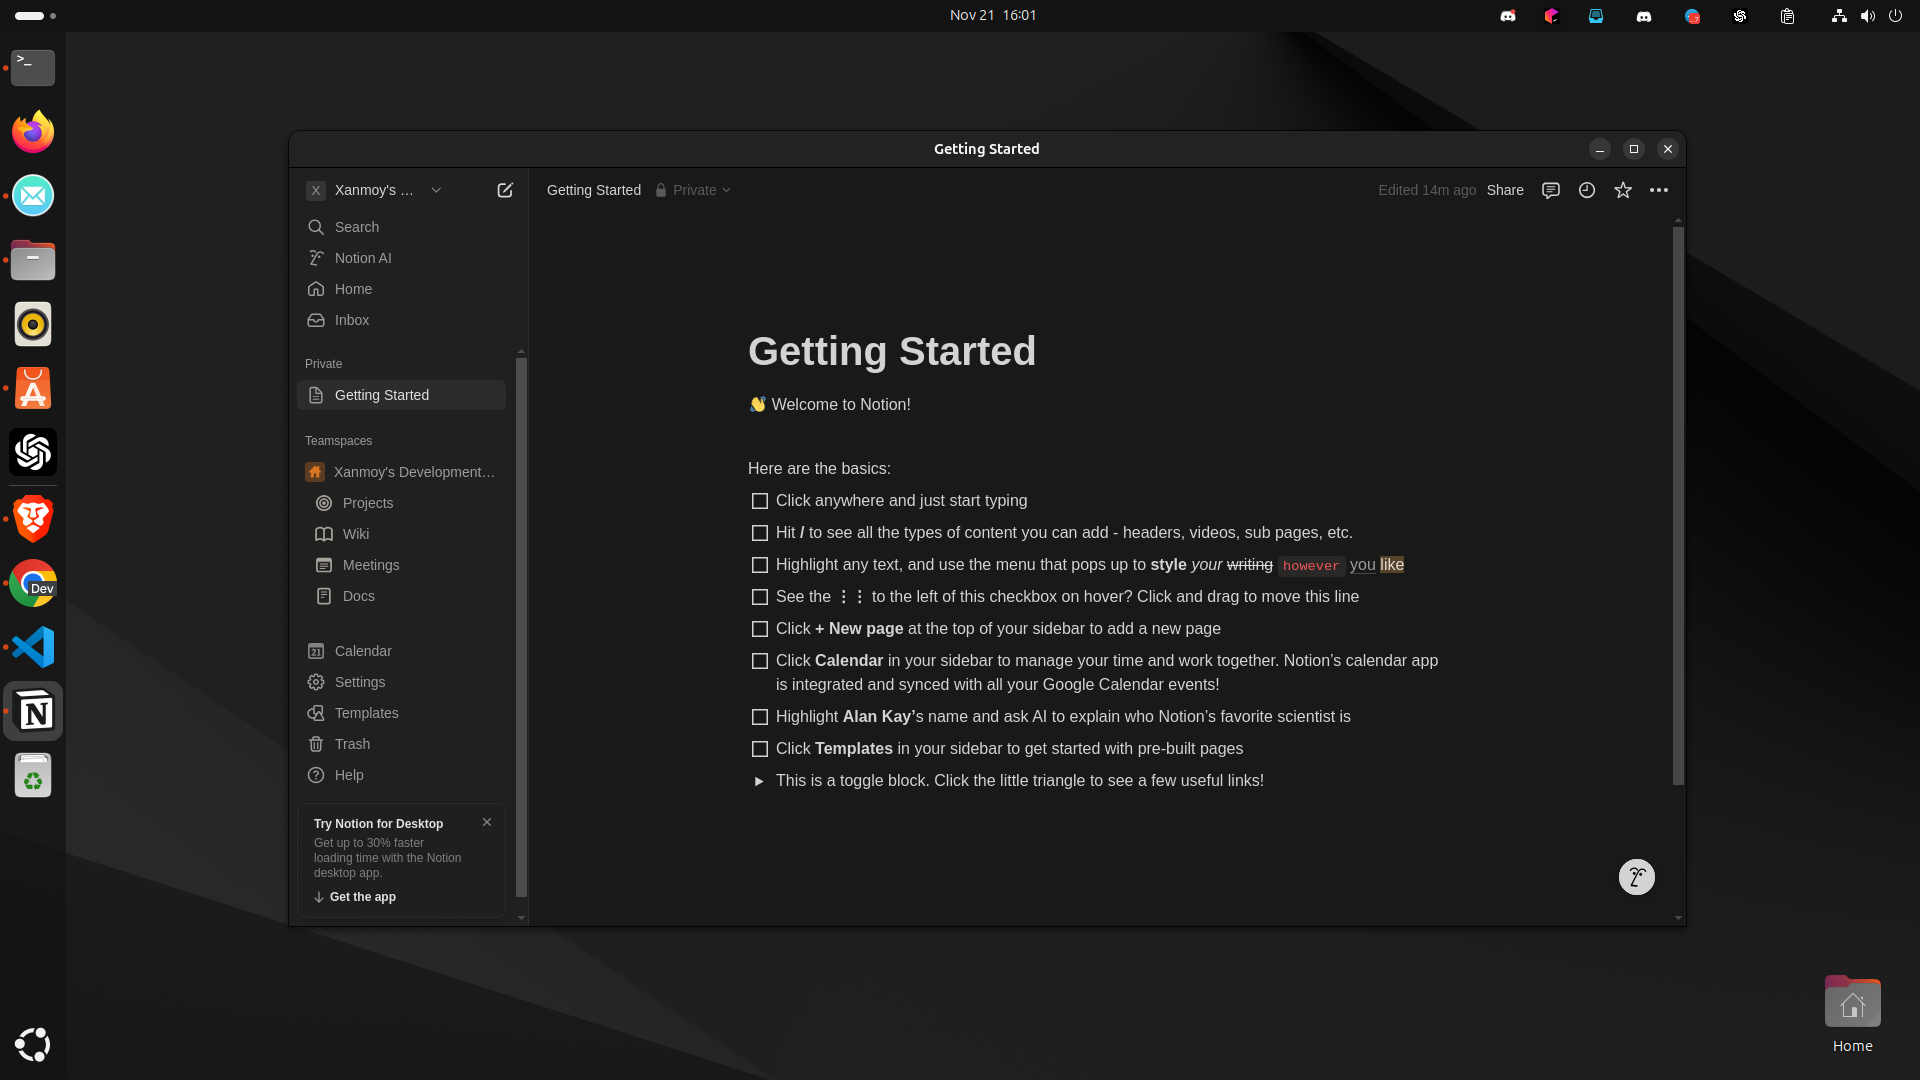
Task: Add Getting Started to favorites star
Action: pos(1623,190)
